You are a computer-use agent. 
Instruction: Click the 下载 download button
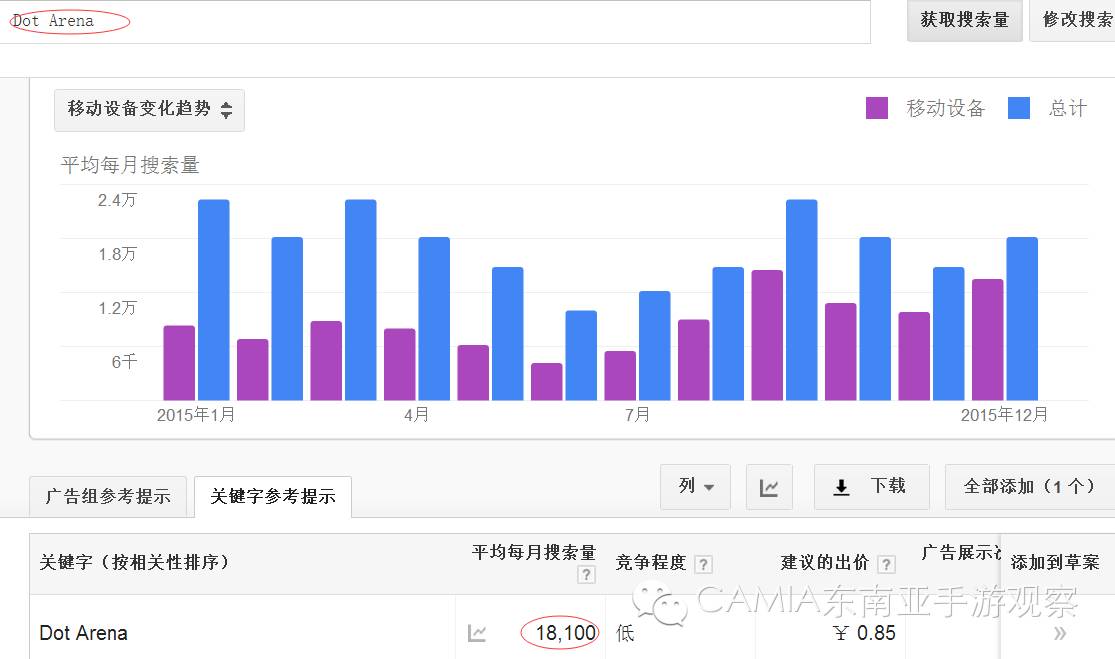coord(872,487)
